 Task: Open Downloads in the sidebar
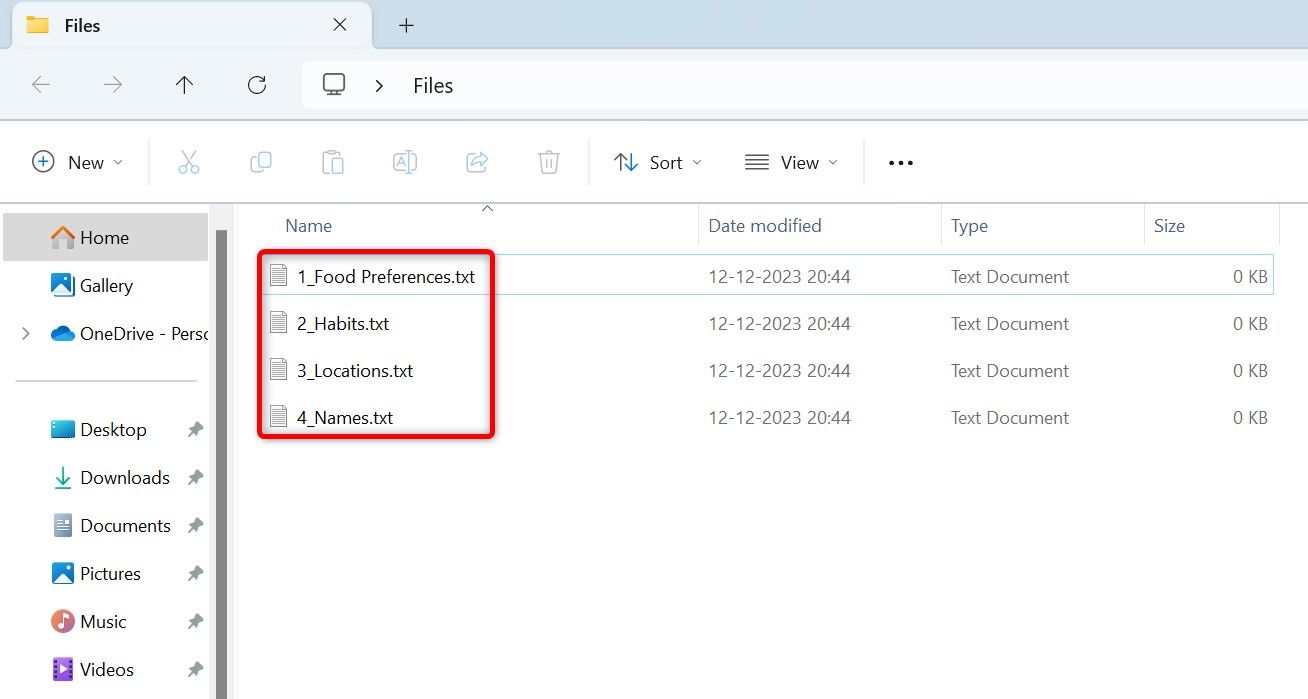click(124, 478)
